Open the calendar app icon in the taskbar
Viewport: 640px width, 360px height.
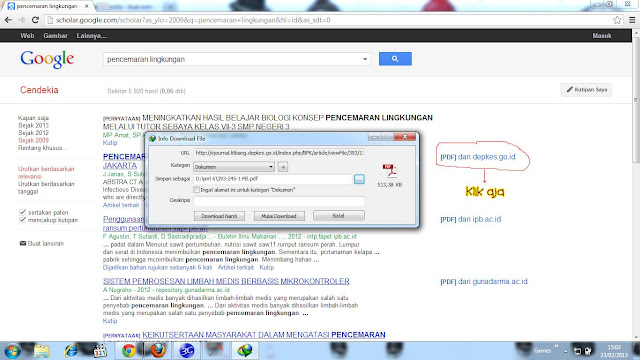(x=100, y=351)
